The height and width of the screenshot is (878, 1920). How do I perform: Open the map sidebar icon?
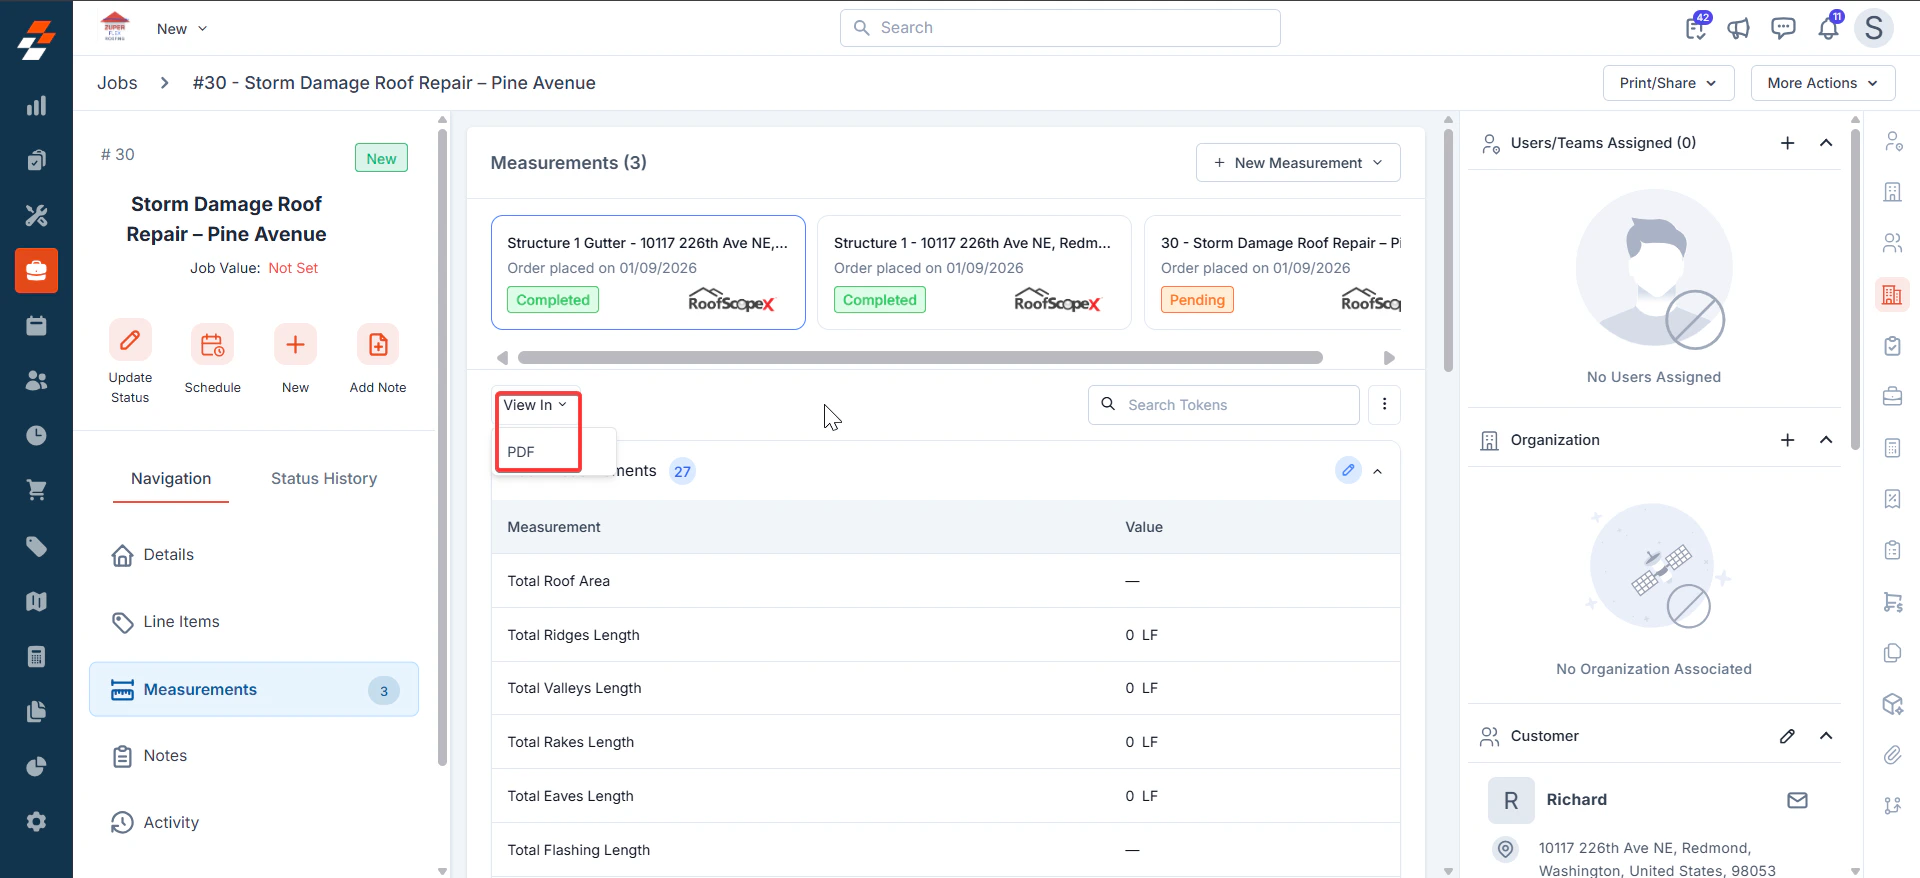tap(36, 601)
